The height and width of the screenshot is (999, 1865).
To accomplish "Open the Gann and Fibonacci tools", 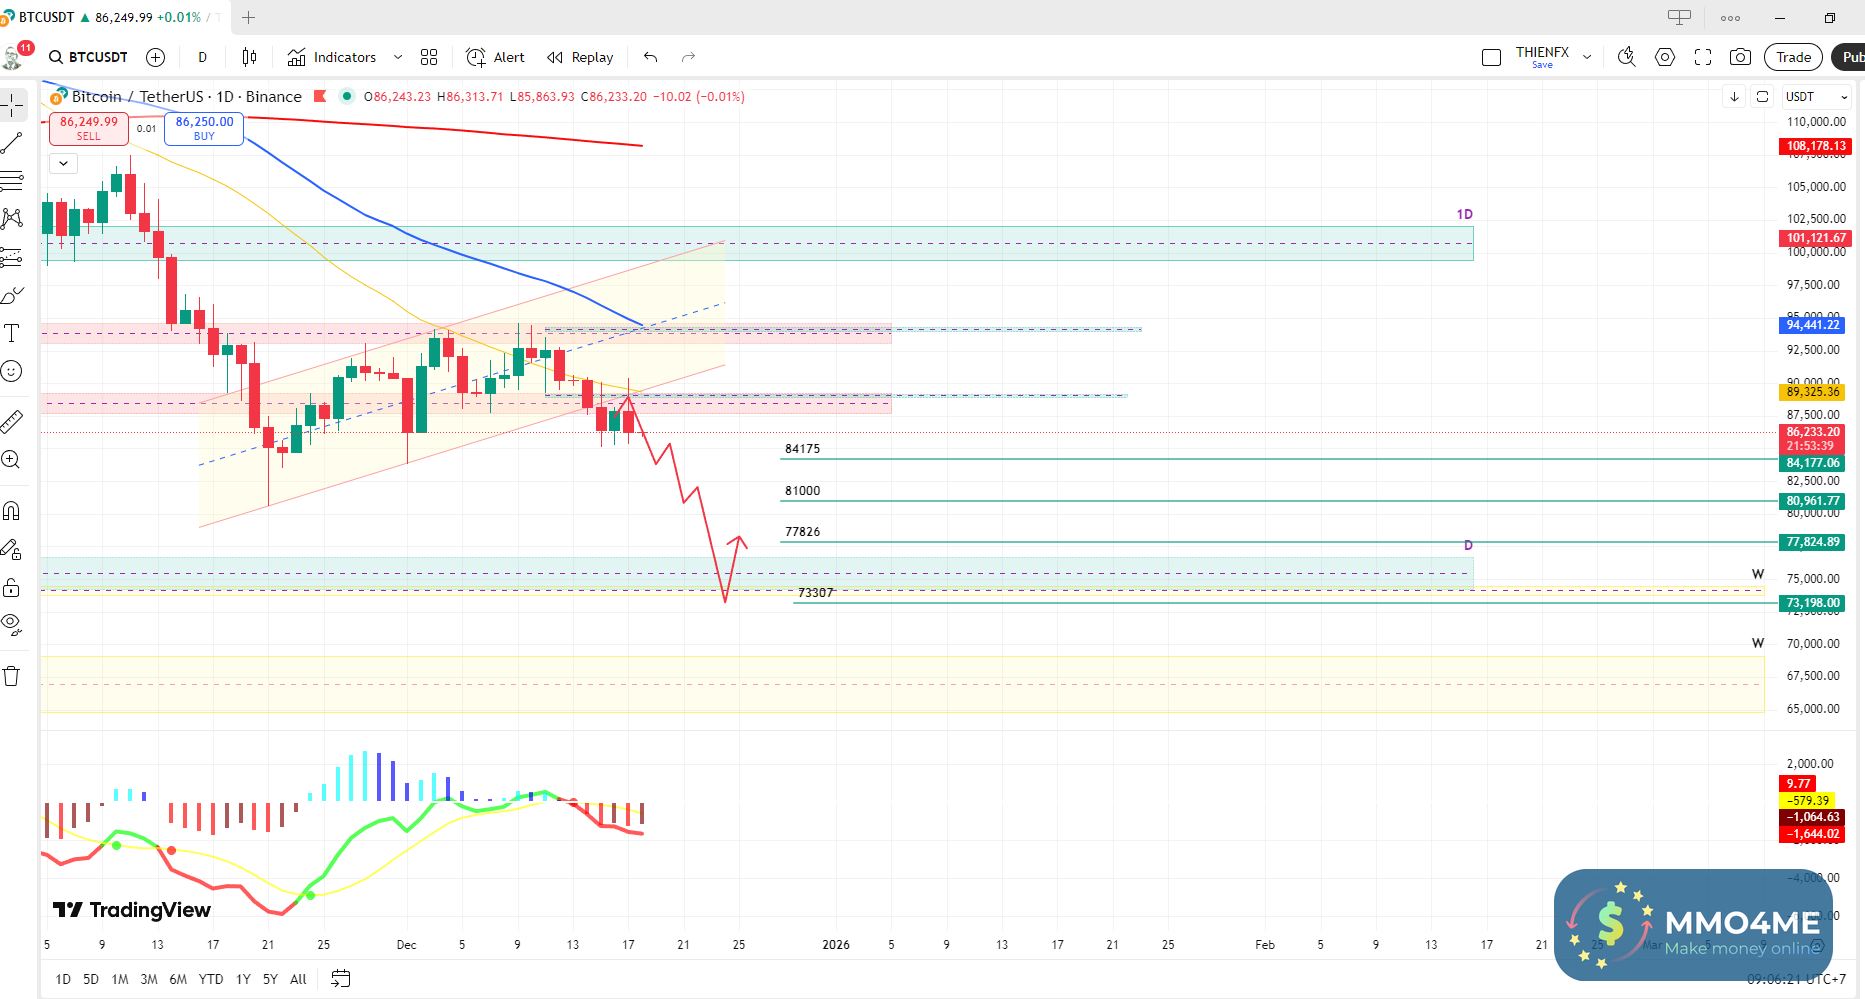I will click(x=12, y=181).
